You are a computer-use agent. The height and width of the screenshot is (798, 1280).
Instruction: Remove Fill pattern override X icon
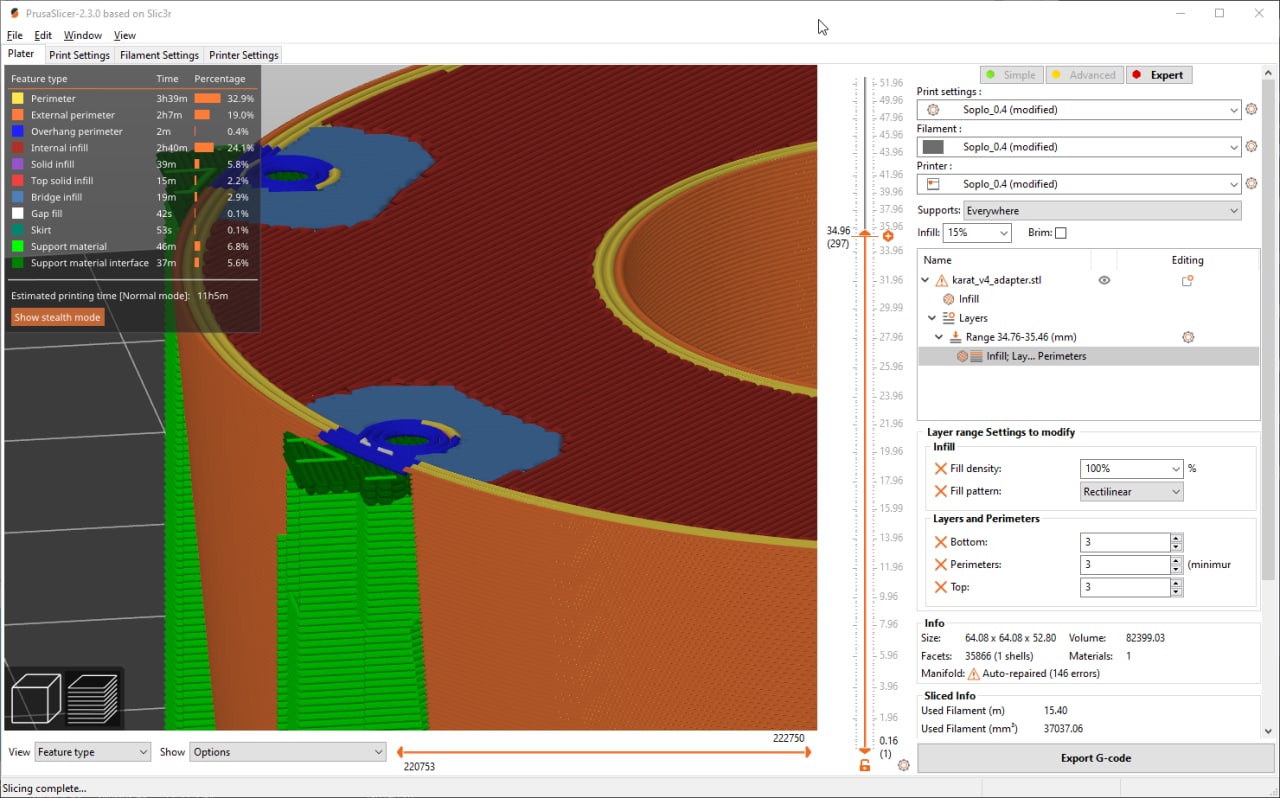[940, 491]
